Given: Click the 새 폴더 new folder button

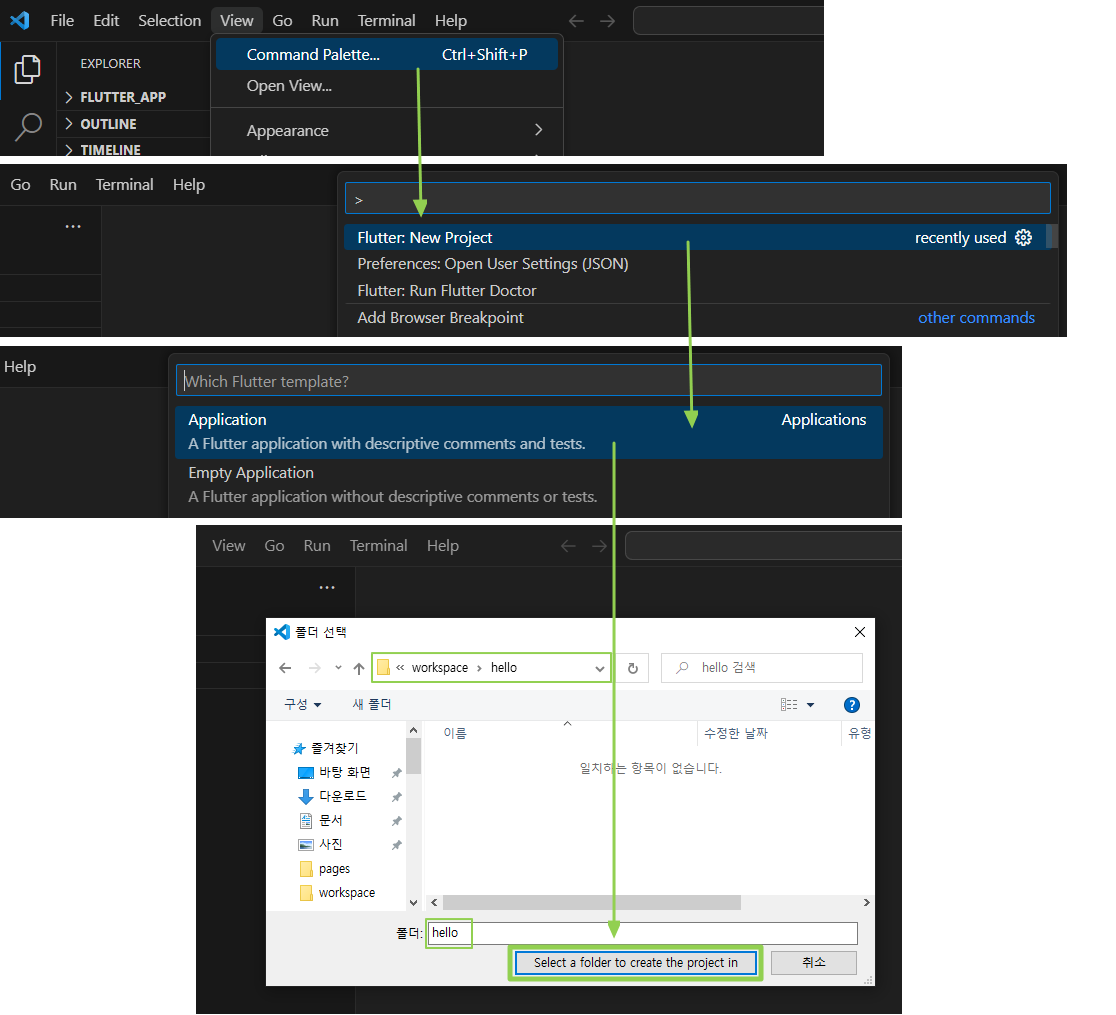Looking at the screenshot, I should pos(372,705).
